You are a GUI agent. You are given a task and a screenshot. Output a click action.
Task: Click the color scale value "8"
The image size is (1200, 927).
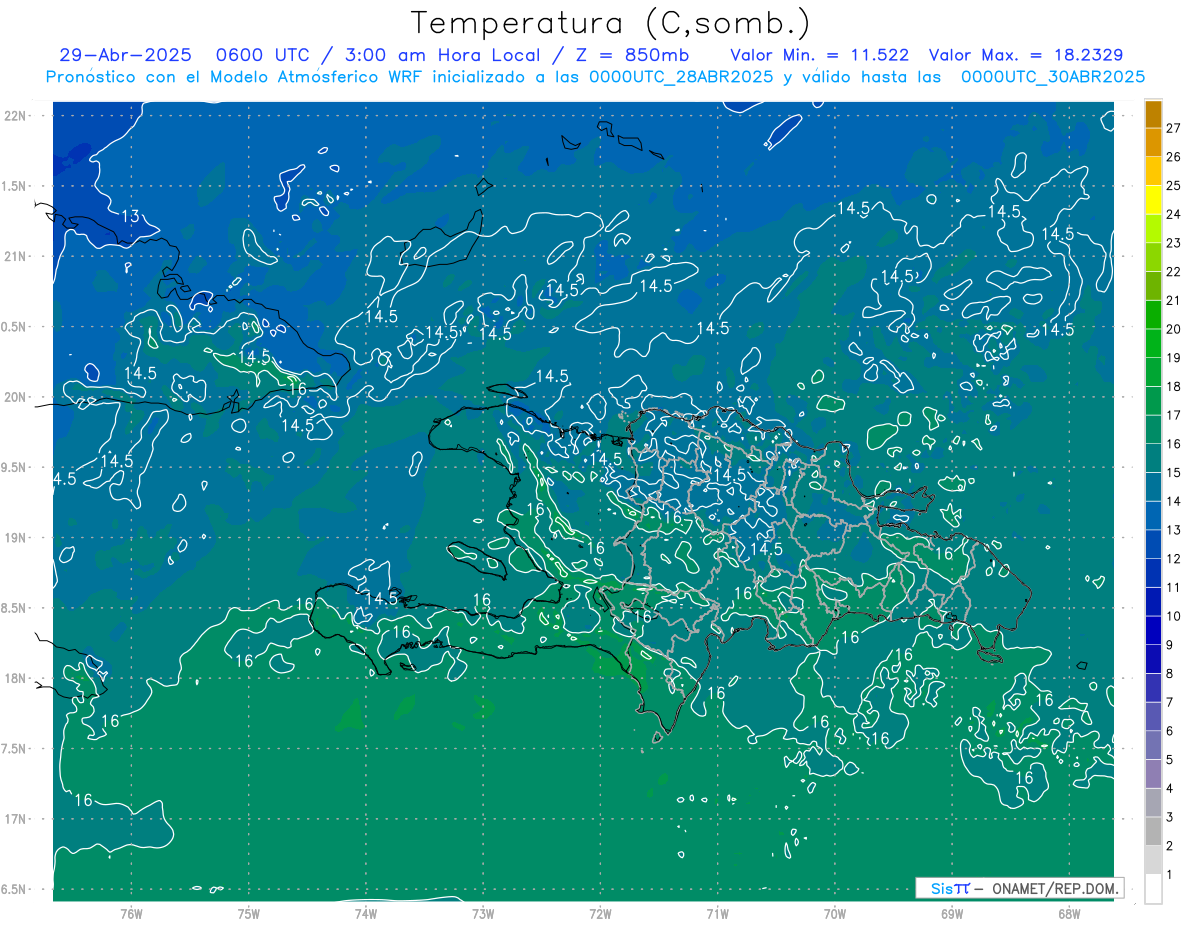(x=1170, y=673)
